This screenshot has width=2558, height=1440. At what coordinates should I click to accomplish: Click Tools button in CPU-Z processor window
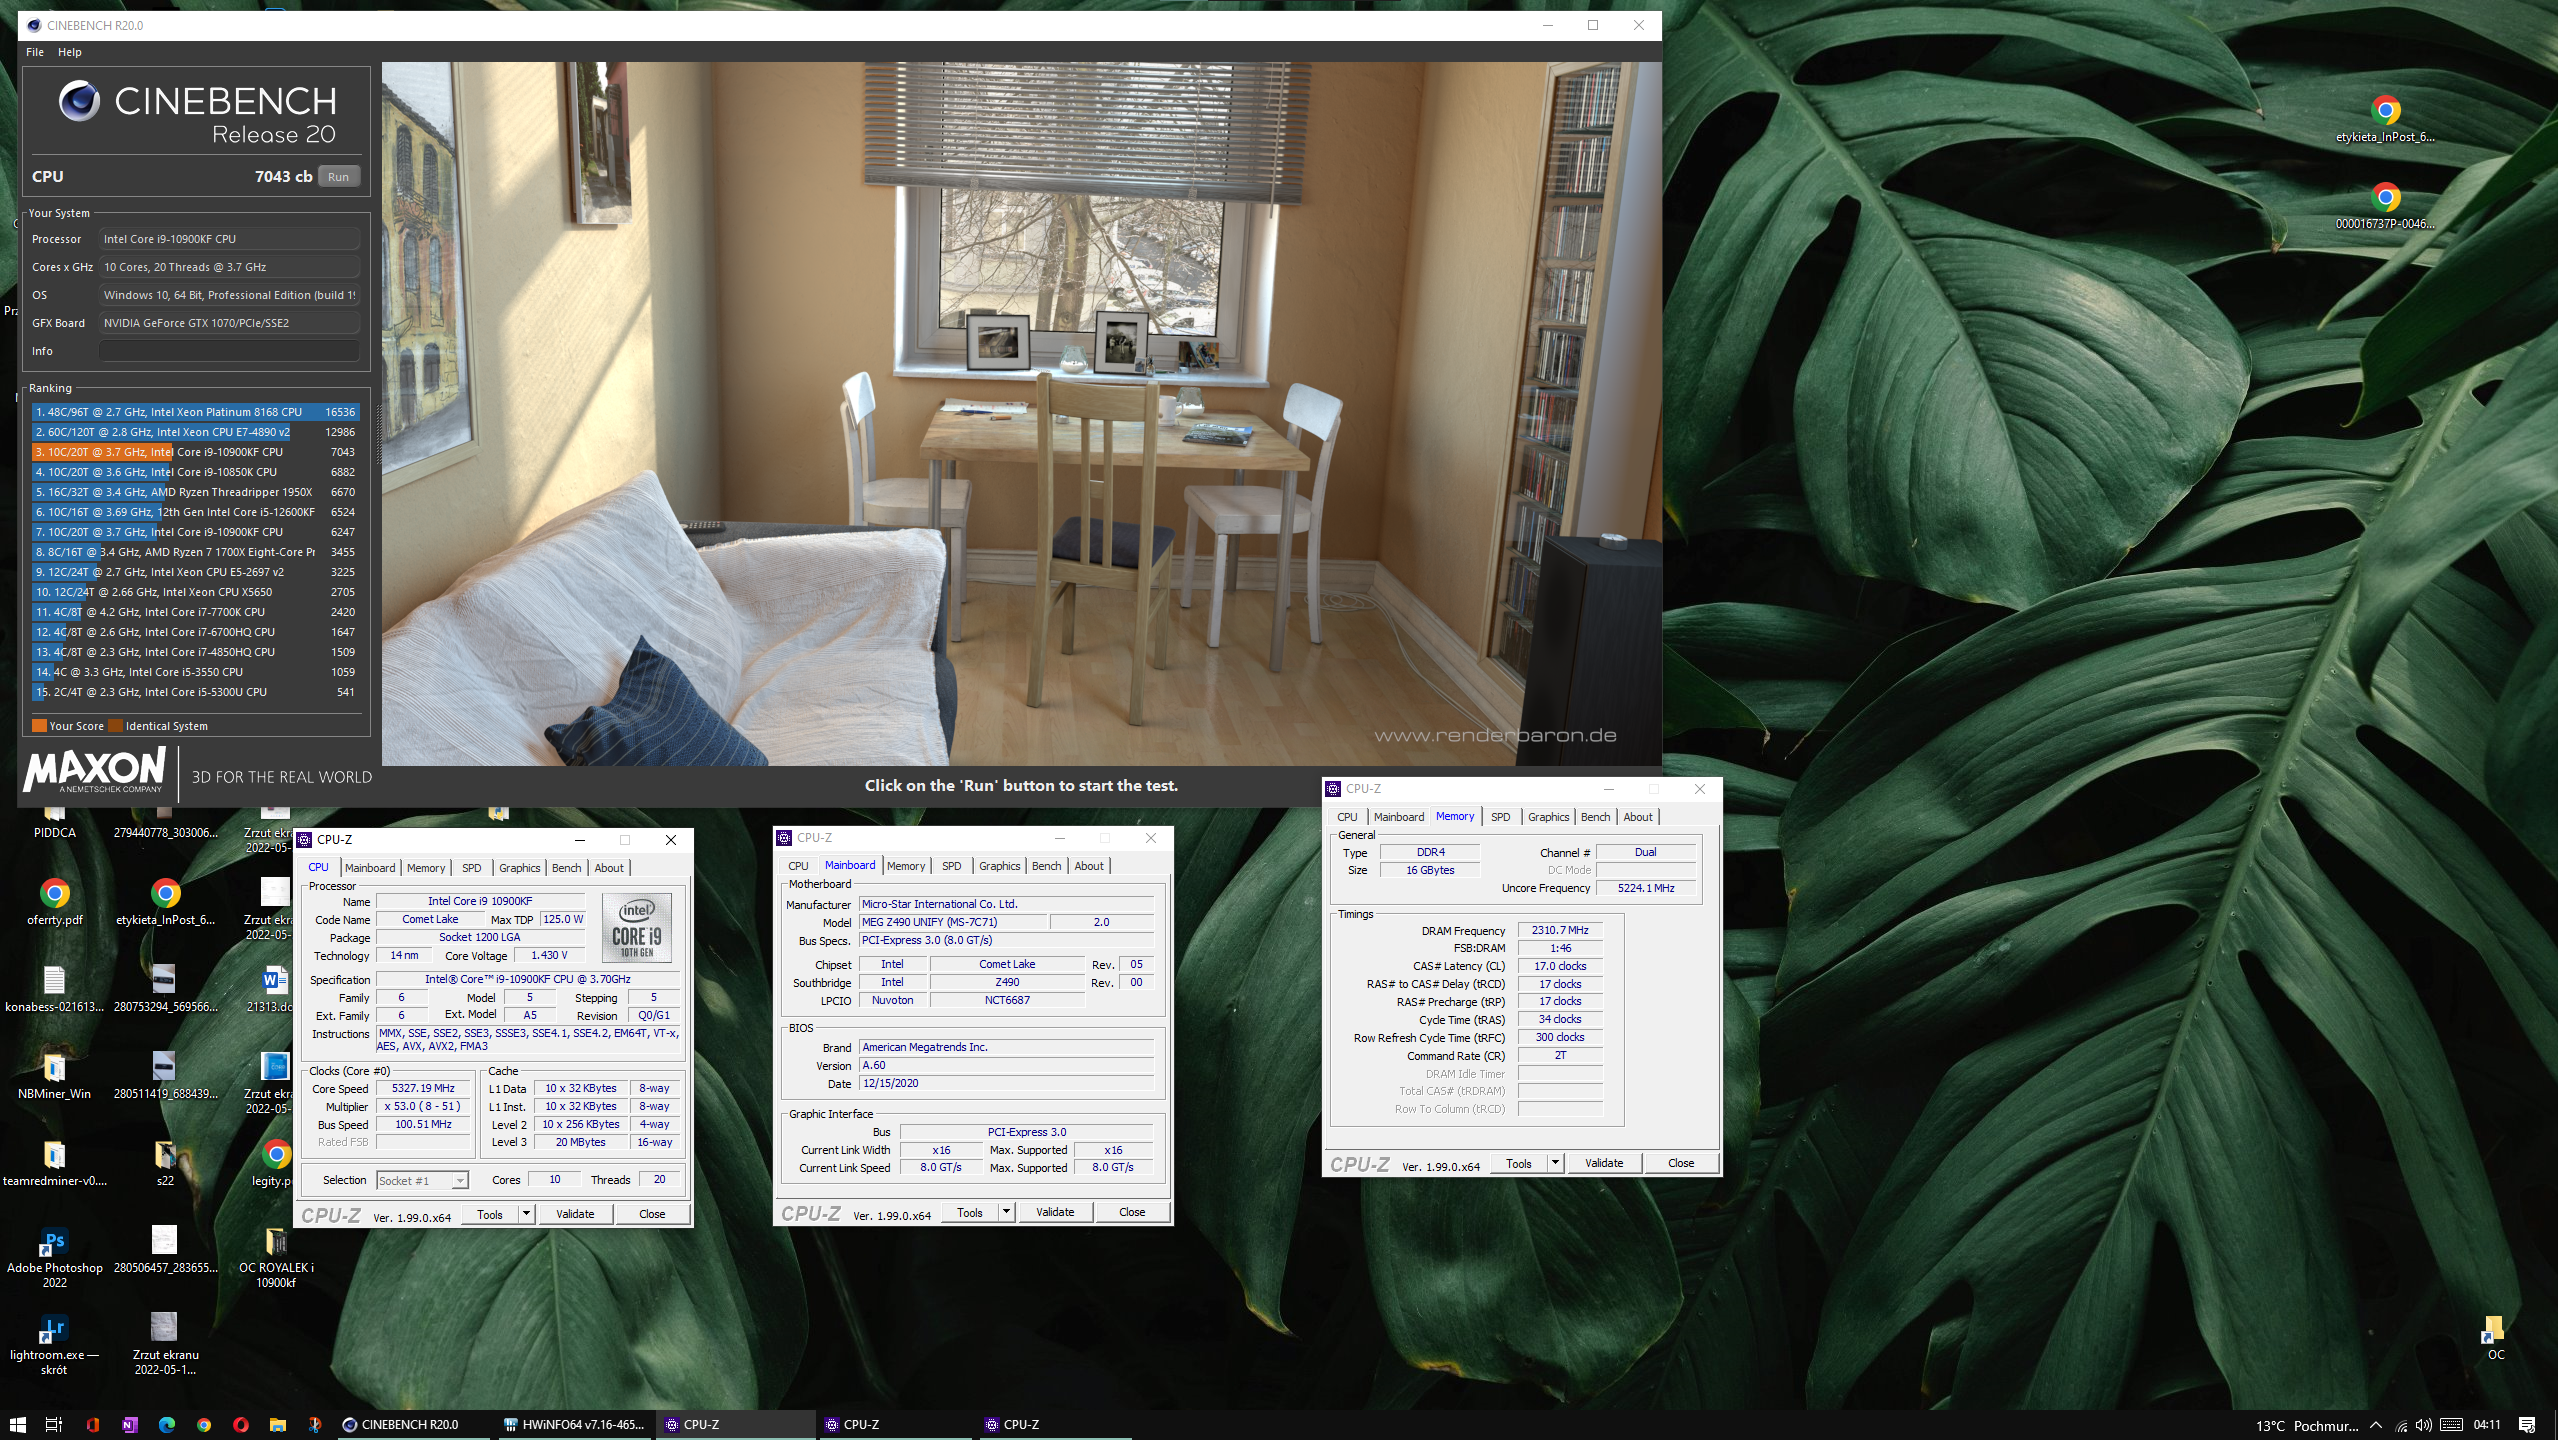pos(490,1214)
